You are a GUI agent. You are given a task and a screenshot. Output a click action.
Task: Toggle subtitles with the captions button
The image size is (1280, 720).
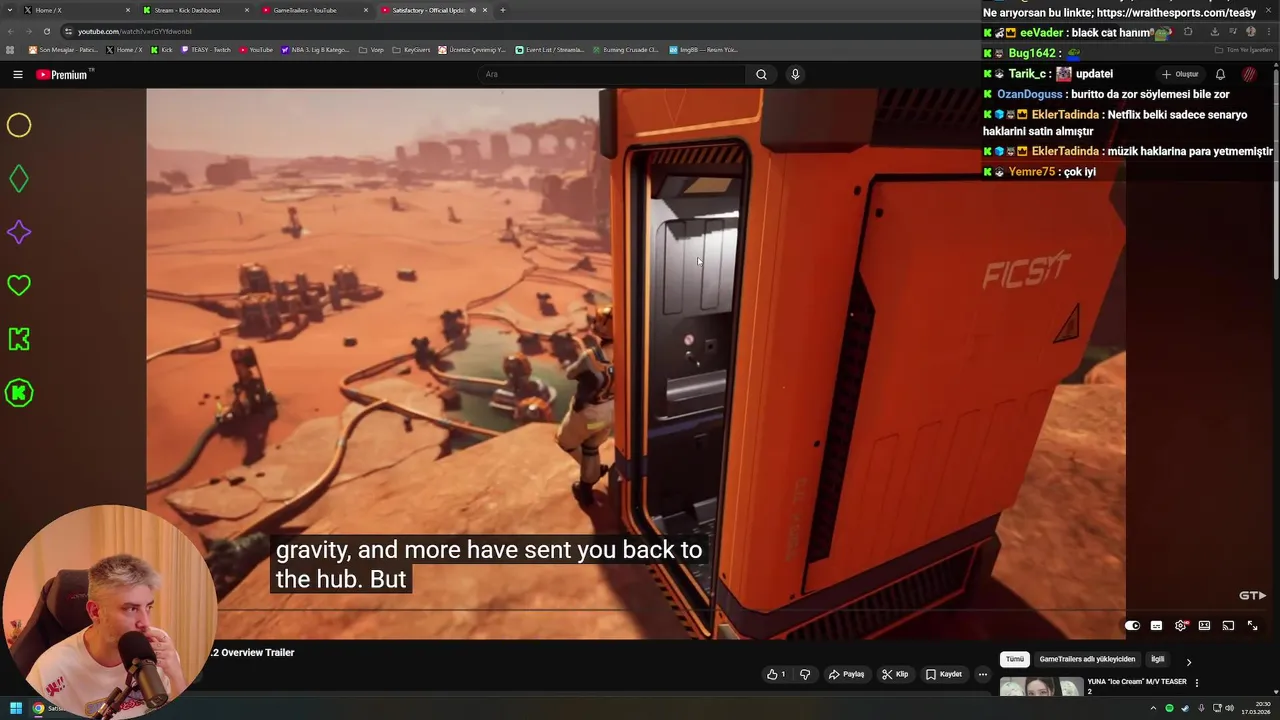click(x=1156, y=626)
